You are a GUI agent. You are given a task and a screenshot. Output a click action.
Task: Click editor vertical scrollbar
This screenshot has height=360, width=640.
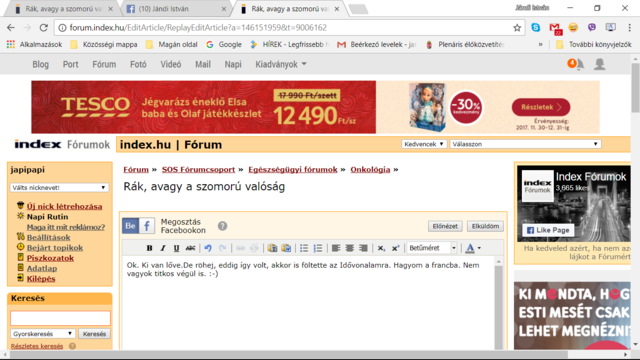click(x=498, y=303)
